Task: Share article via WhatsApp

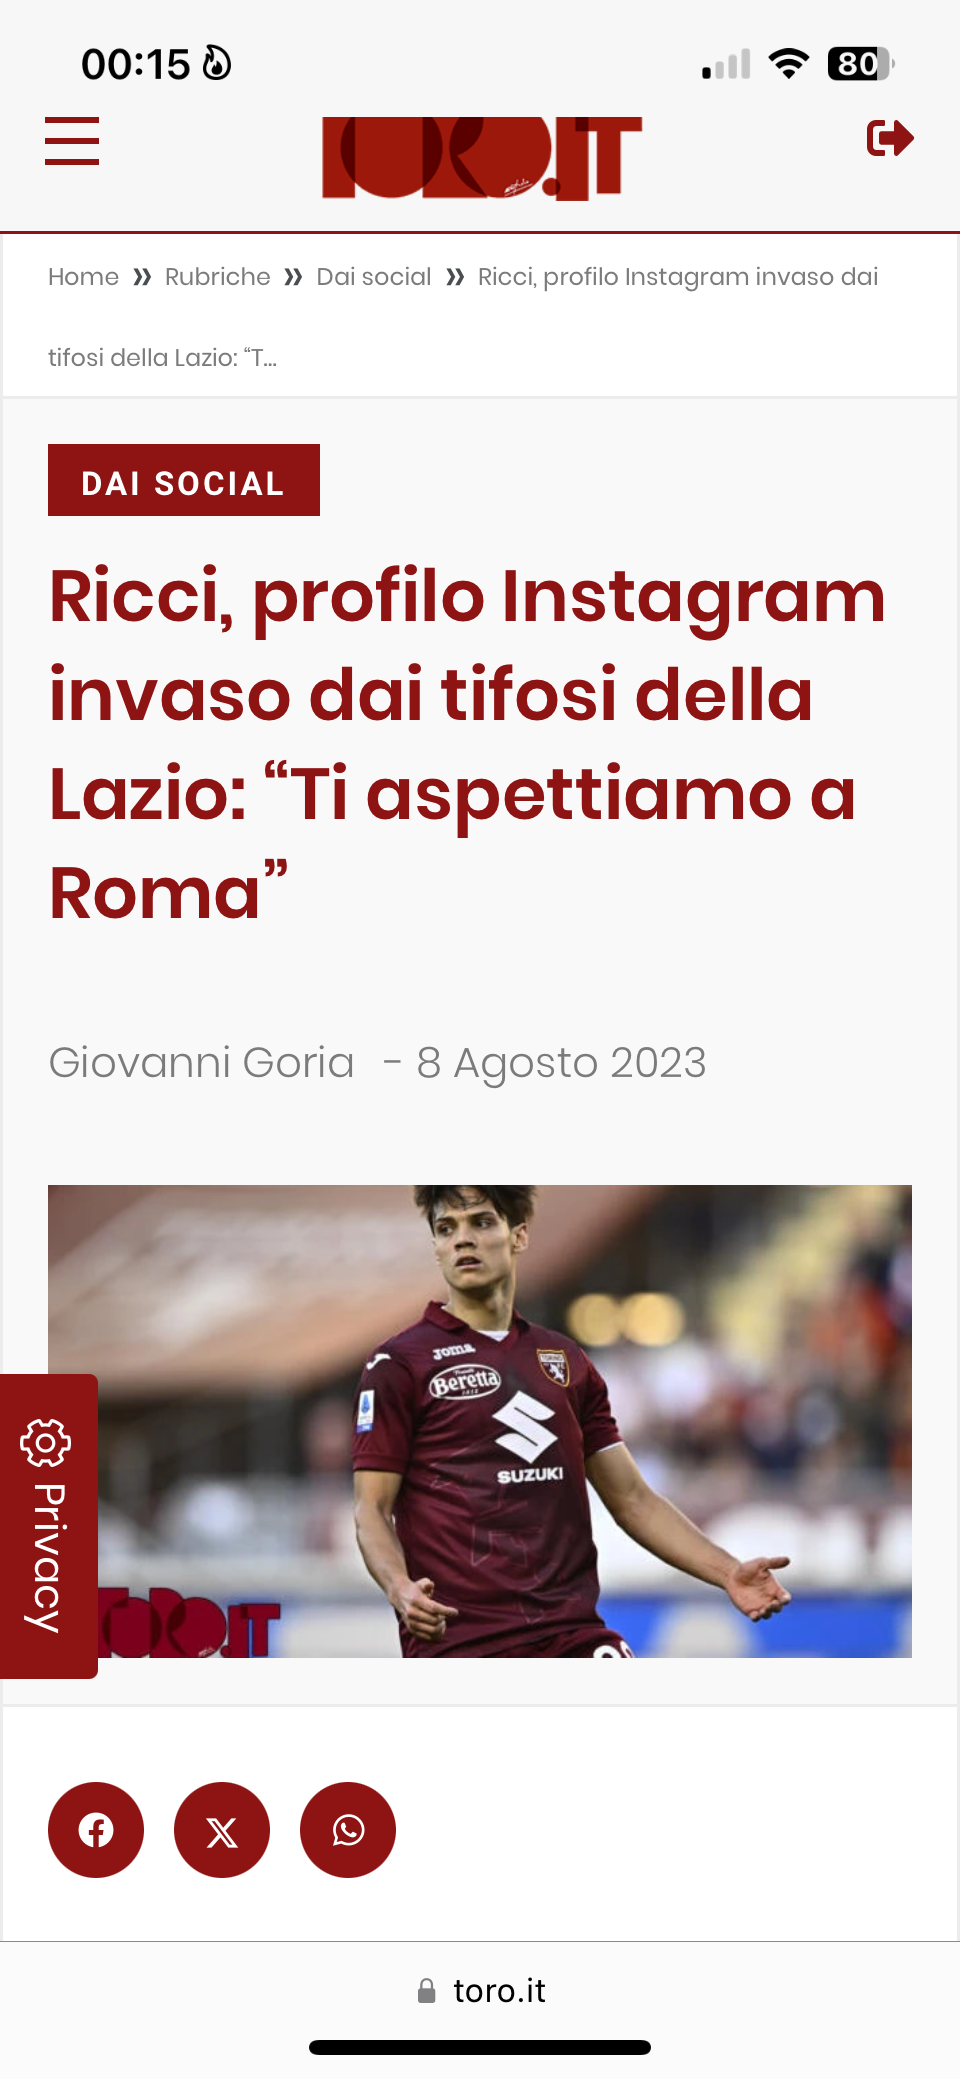Action: pyautogui.click(x=348, y=1830)
